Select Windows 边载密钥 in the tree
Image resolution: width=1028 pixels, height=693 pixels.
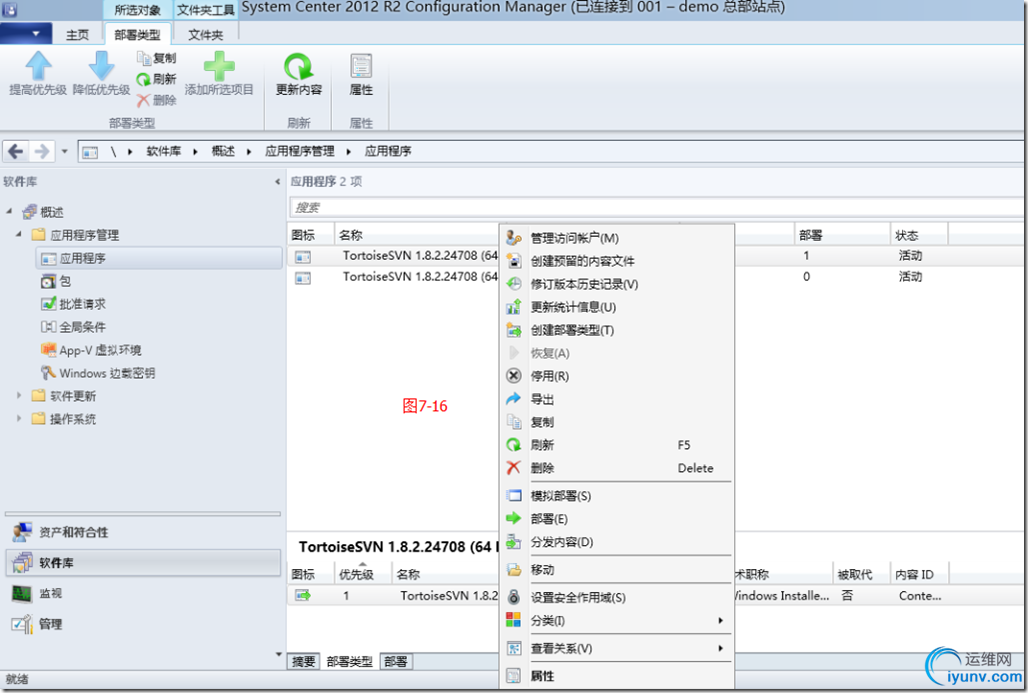coord(98,373)
